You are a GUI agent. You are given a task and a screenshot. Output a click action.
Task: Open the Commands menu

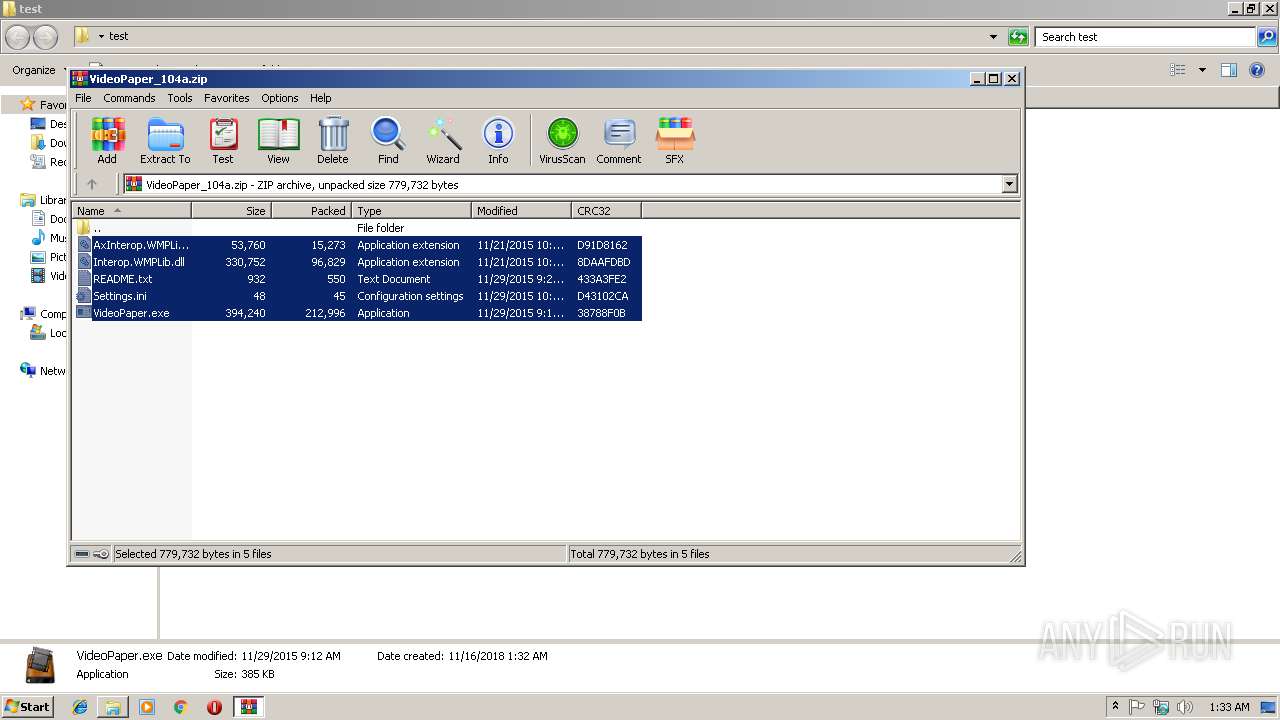click(129, 98)
